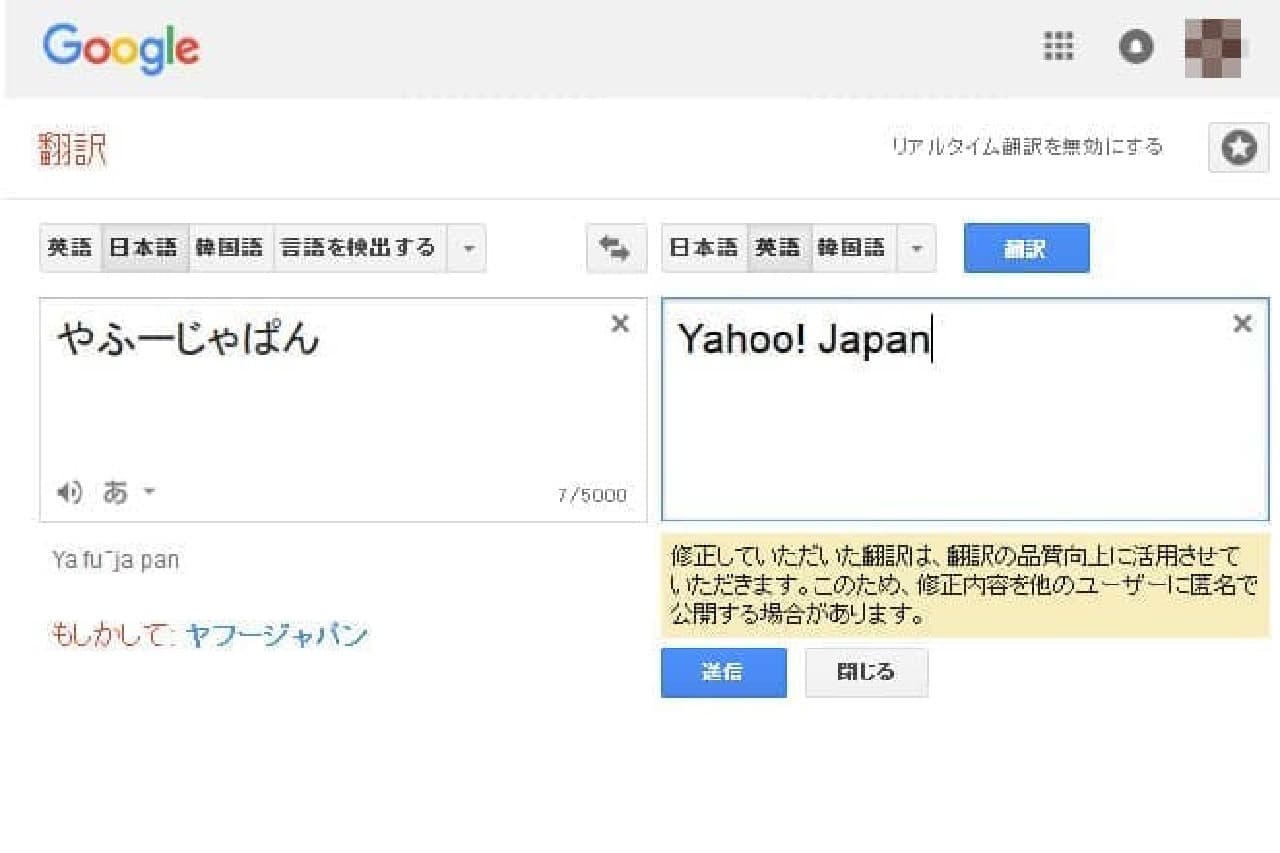Click the Google logo

[121, 48]
